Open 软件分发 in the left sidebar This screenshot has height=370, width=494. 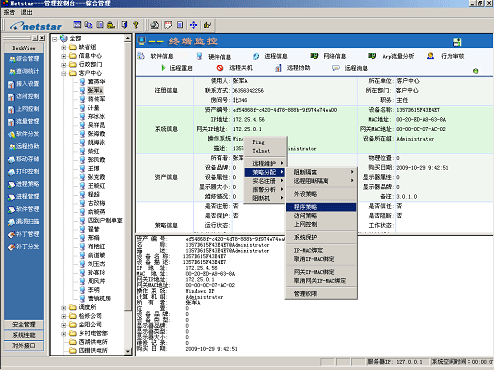click(x=24, y=134)
